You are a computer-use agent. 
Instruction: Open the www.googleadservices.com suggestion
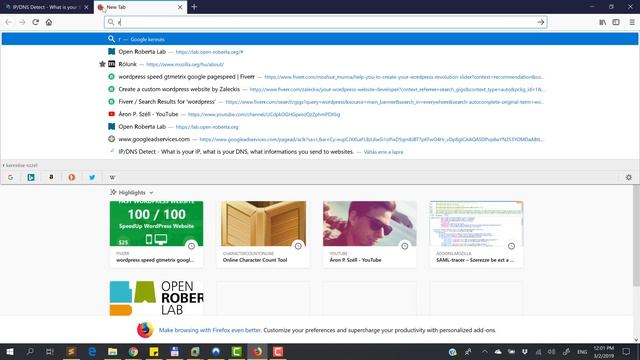(x=320, y=139)
